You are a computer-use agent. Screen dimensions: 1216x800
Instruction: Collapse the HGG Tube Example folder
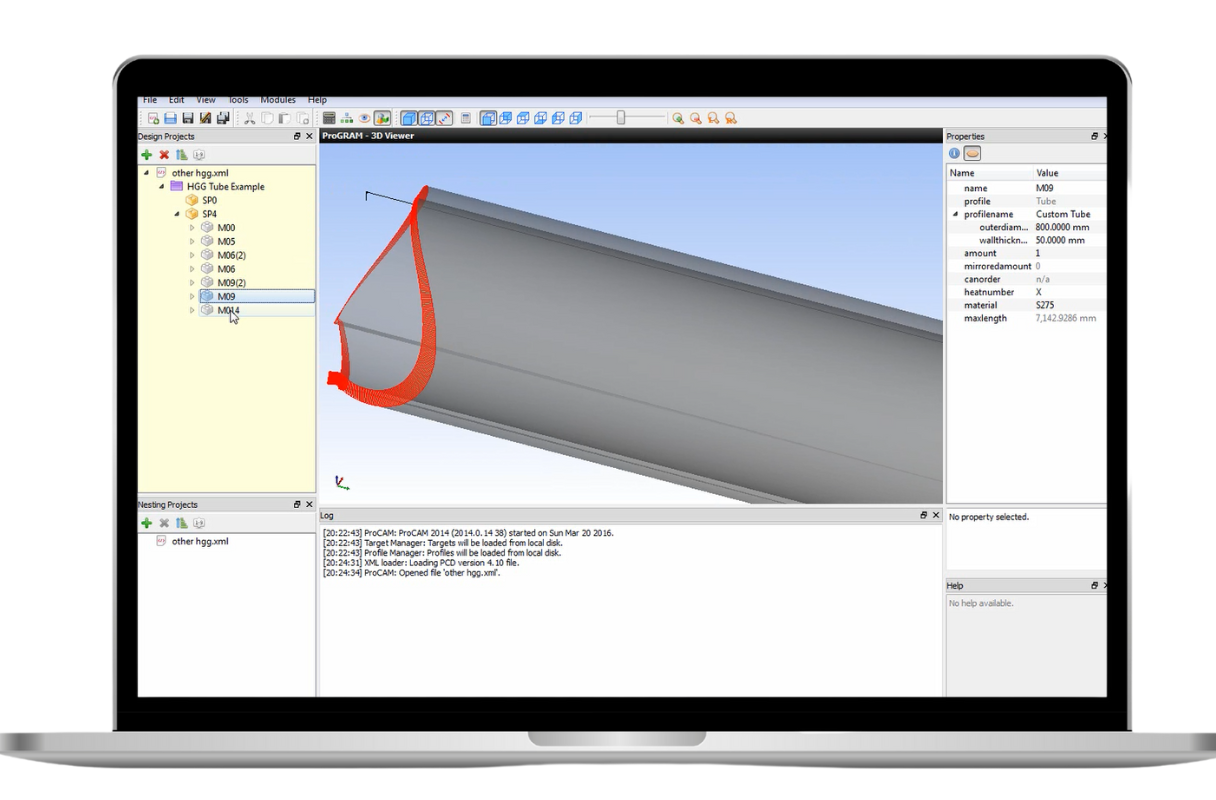coord(162,187)
